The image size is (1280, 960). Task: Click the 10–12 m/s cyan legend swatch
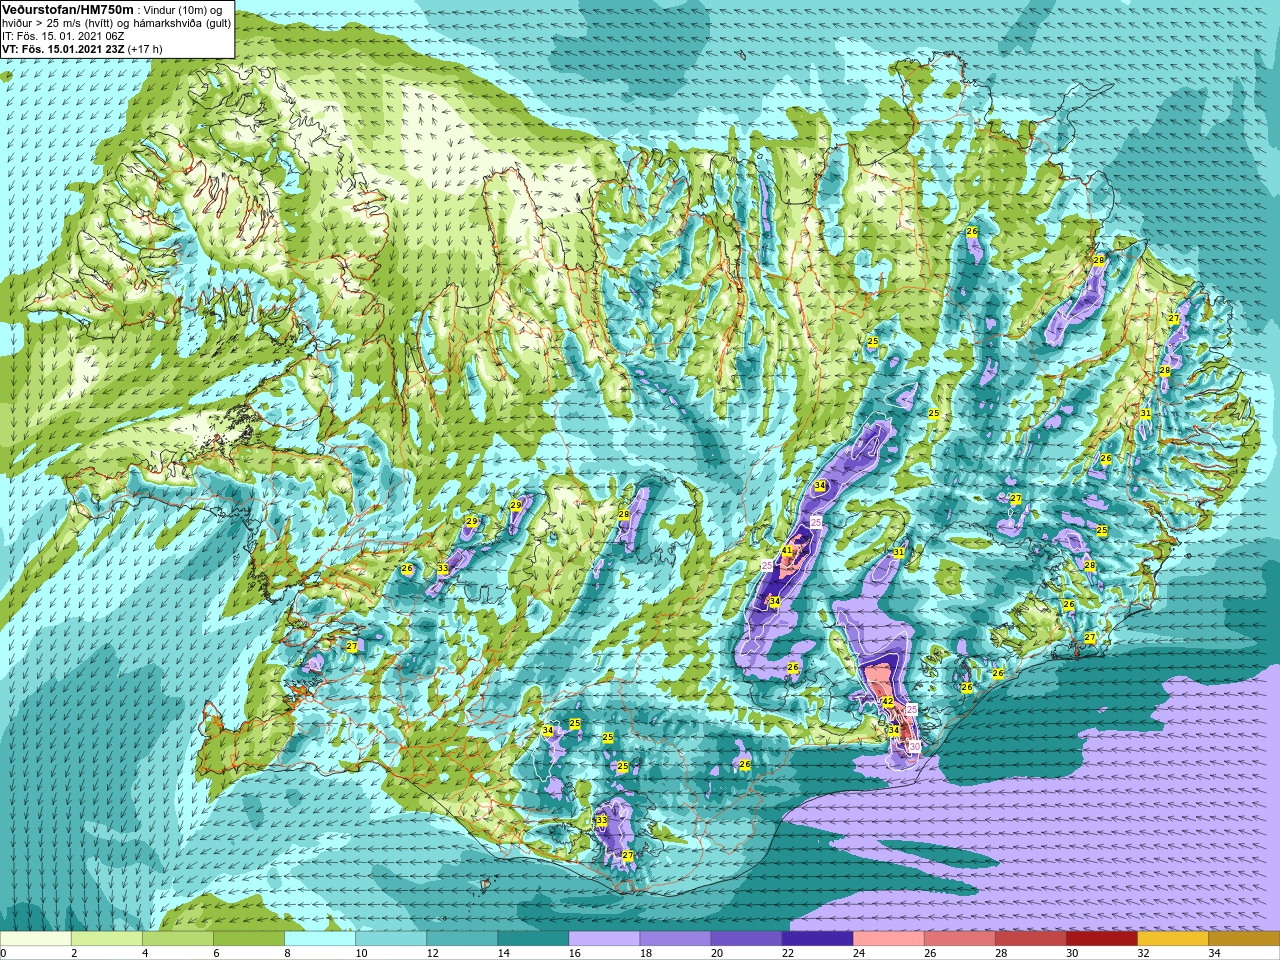tap(391, 938)
